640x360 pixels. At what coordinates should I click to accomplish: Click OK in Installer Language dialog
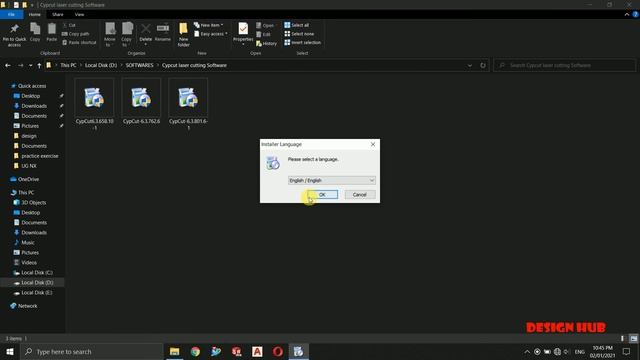[x=322, y=195]
